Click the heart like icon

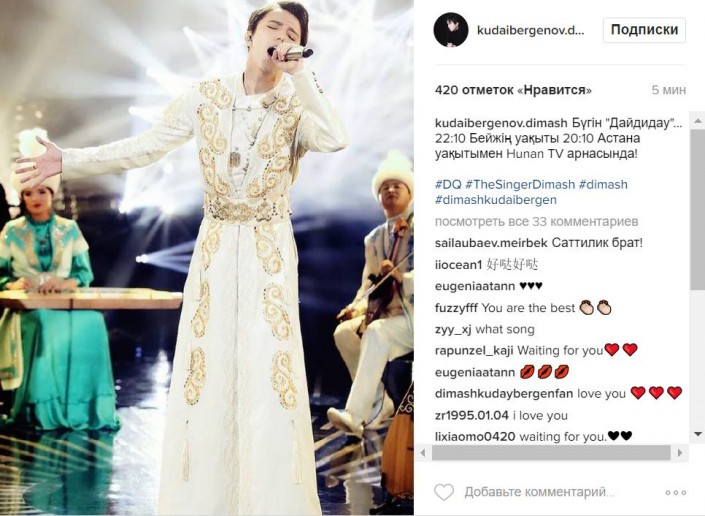point(444,492)
